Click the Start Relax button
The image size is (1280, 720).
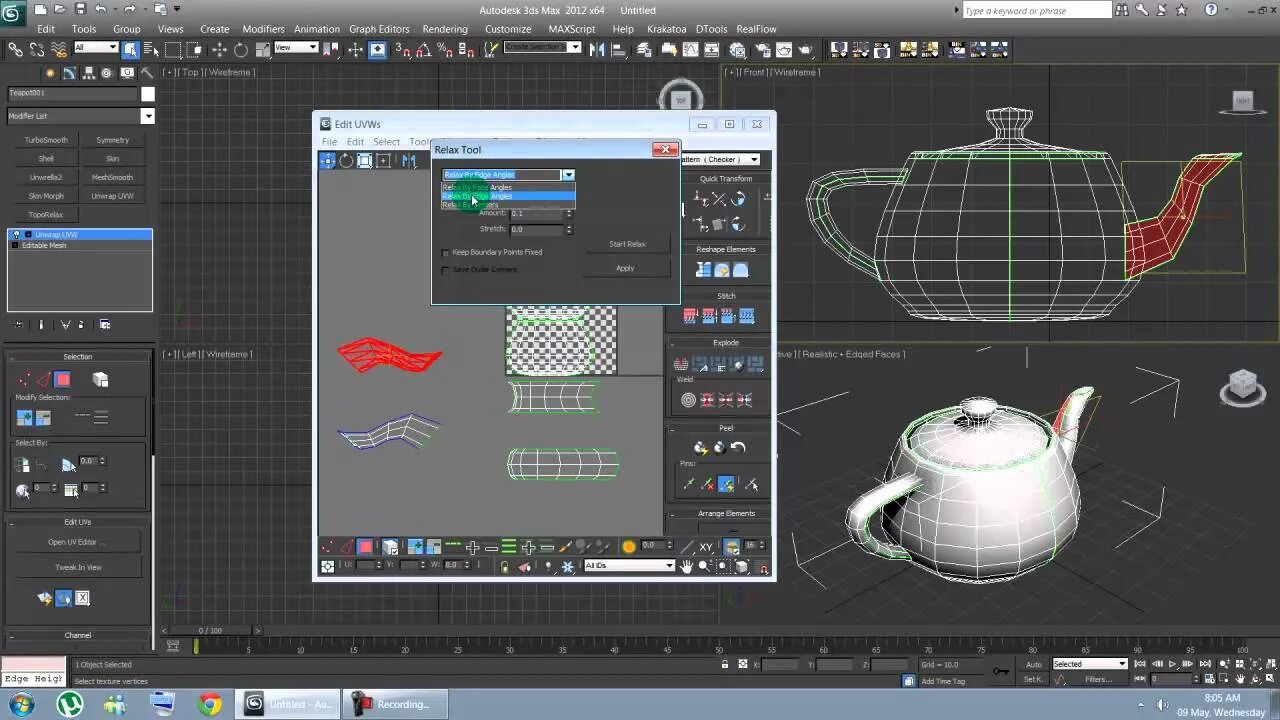click(627, 244)
